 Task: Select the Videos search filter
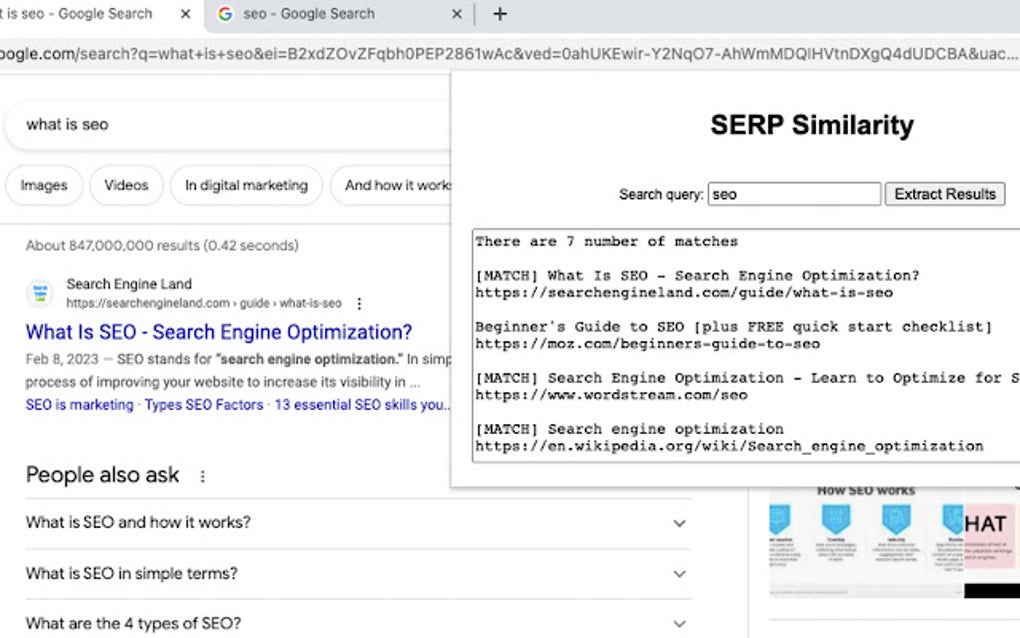126,185
